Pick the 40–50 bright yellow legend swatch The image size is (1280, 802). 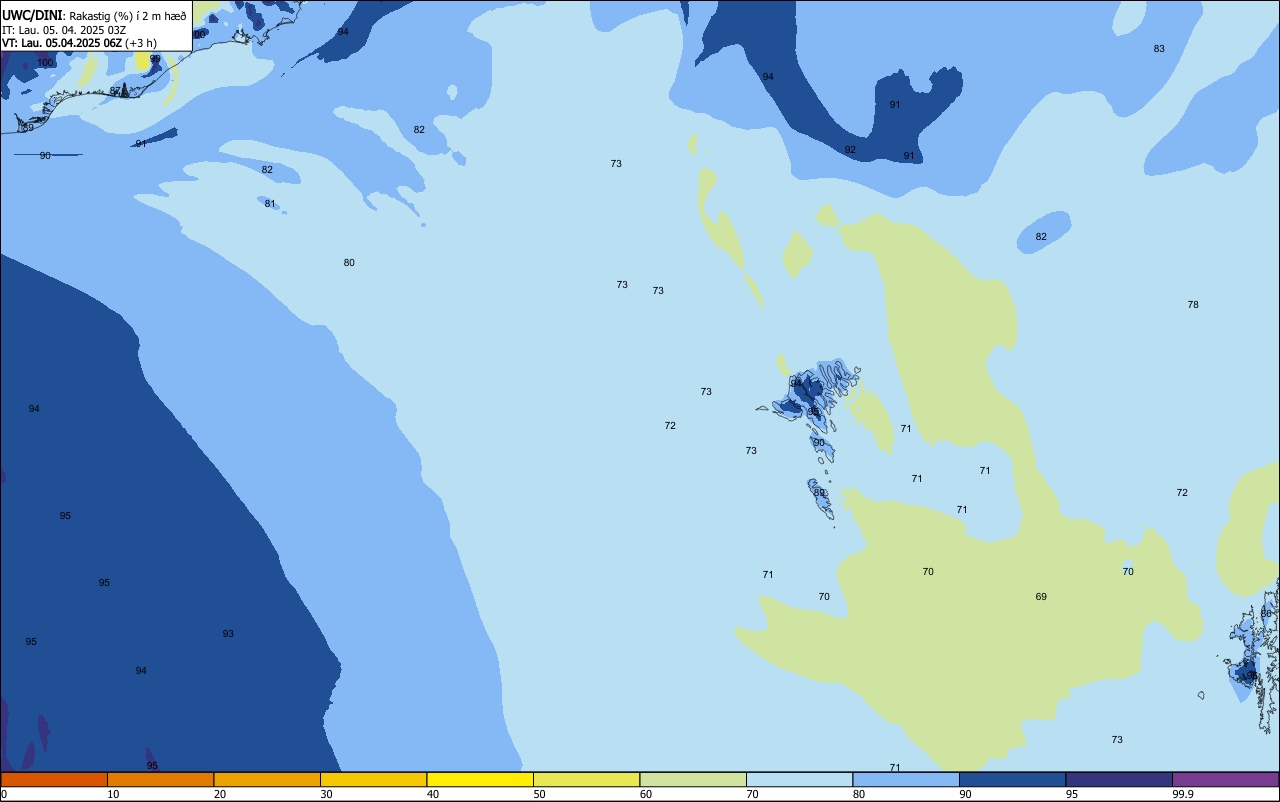(480, 779)
